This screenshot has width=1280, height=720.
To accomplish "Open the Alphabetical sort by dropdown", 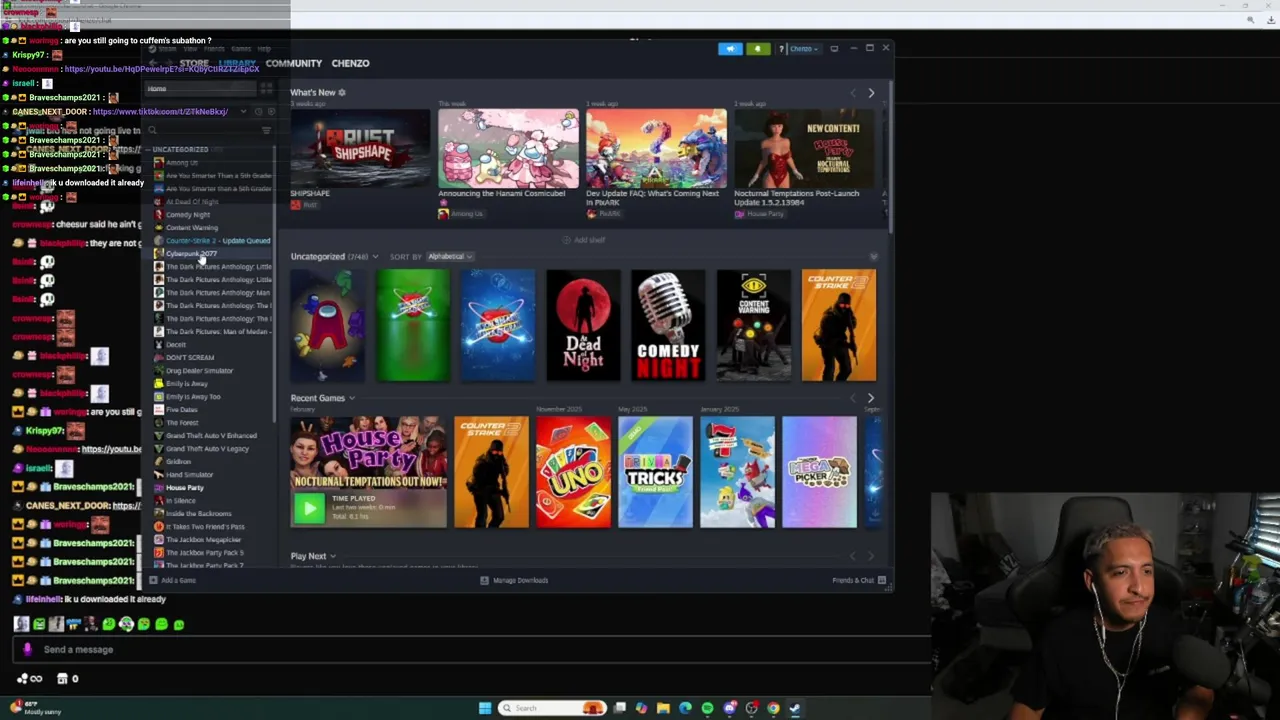I will click(x=450, y=257).
